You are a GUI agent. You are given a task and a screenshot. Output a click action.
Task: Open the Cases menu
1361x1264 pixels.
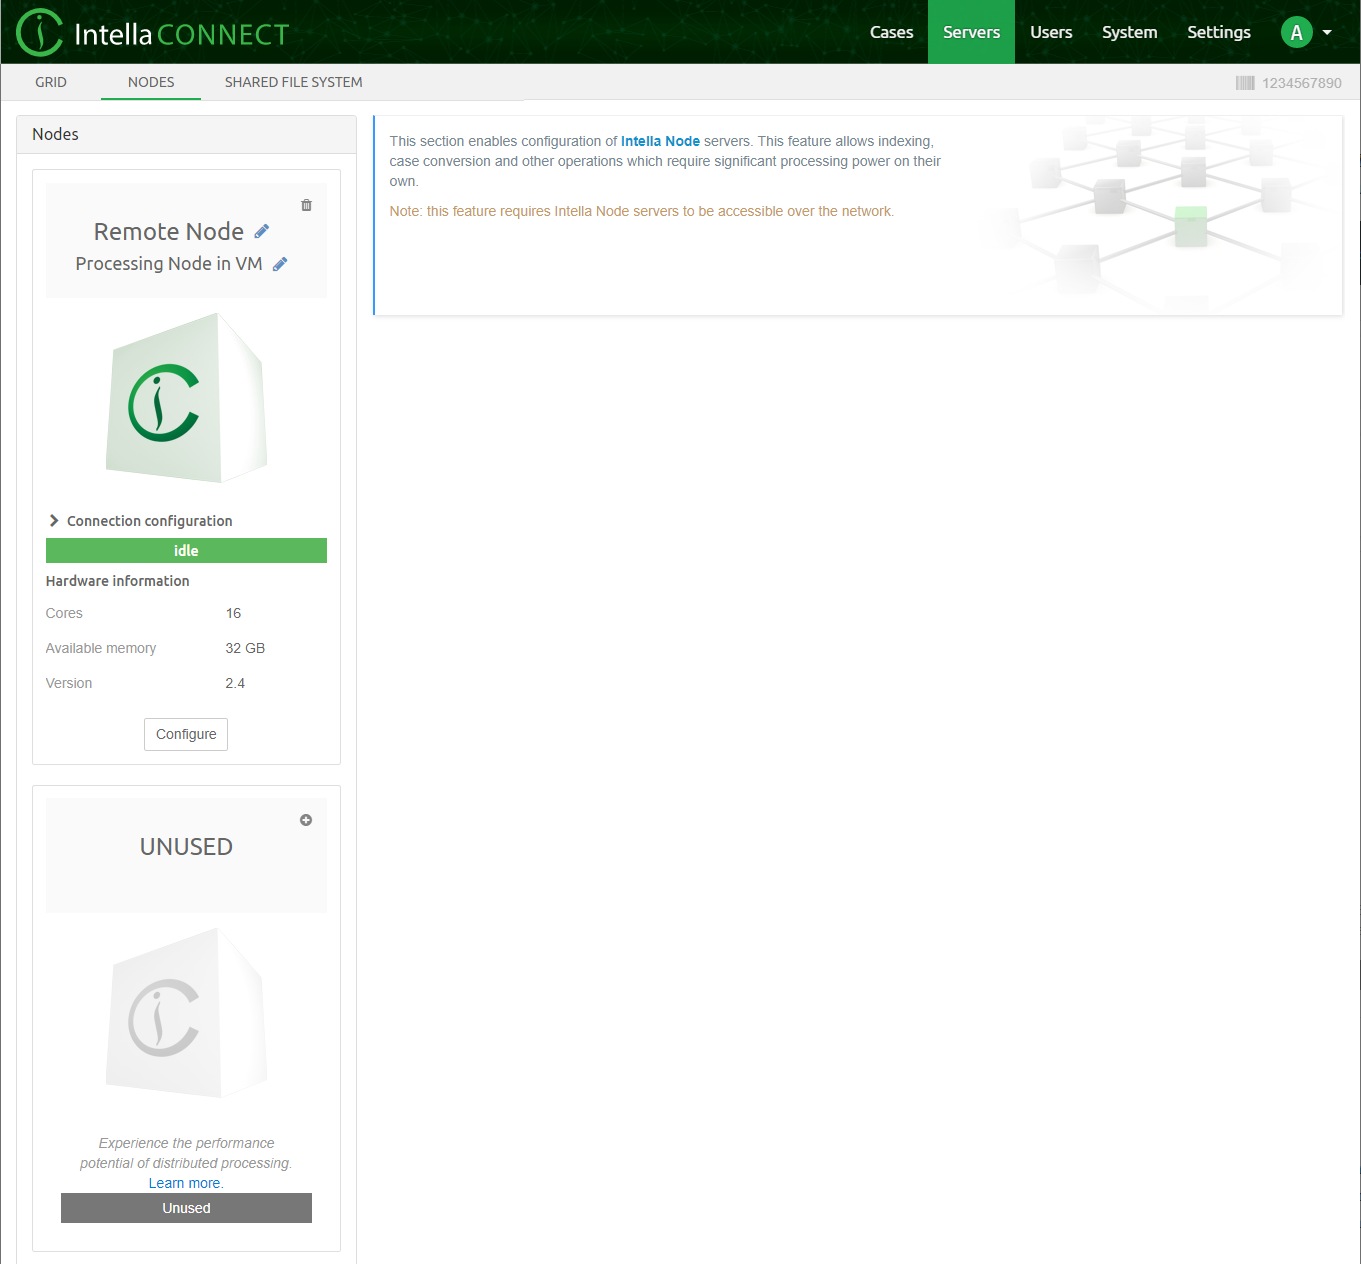coord(891,32)
